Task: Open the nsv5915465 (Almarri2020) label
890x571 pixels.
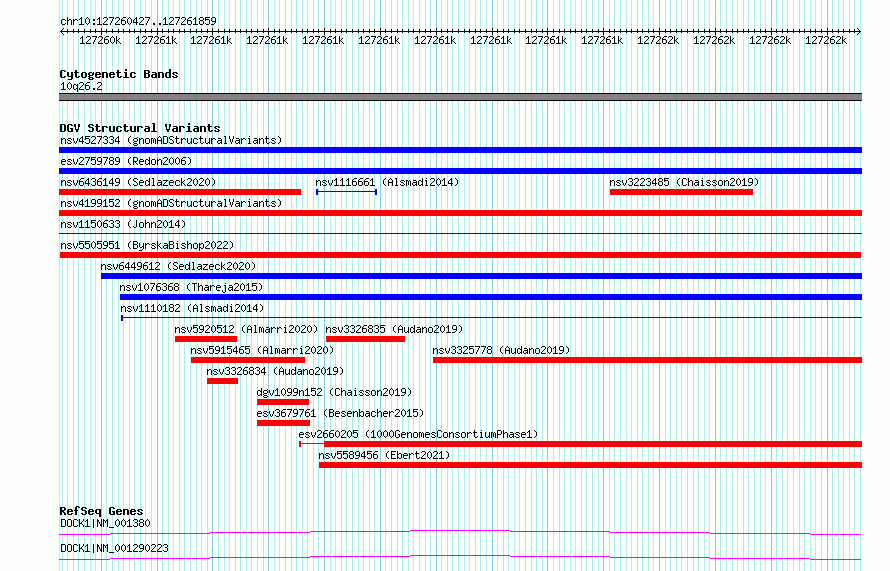Action: pyautogui.click(x=262, y=350)
